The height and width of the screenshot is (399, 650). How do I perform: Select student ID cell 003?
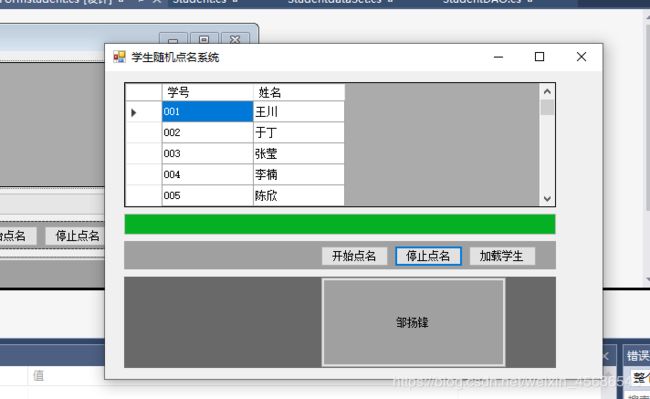207,154
